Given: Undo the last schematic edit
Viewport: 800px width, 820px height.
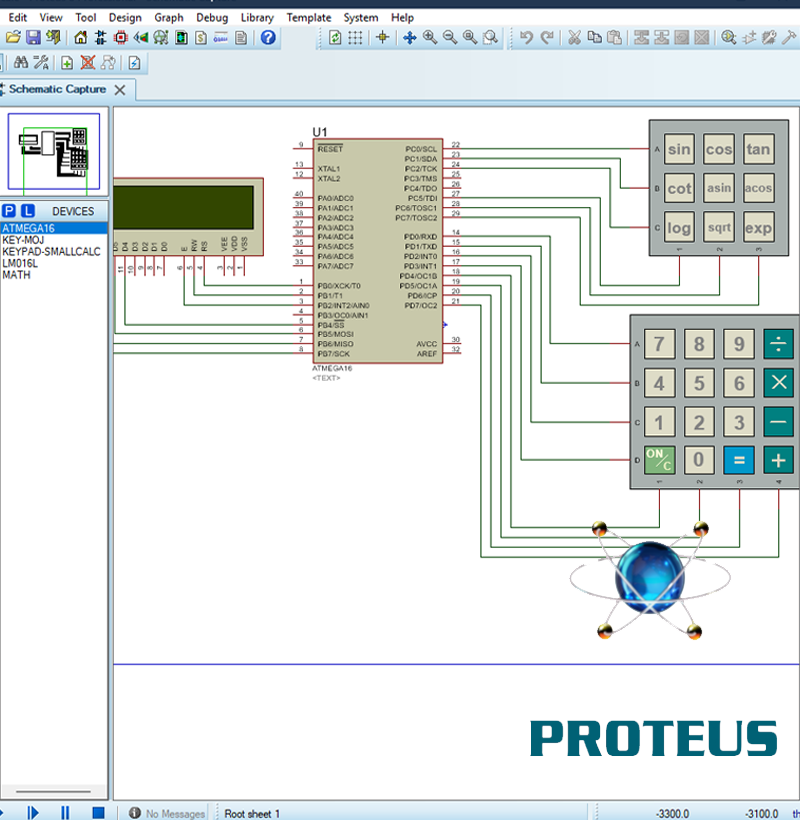Looking at the screenshot, I should pos(520,38).
